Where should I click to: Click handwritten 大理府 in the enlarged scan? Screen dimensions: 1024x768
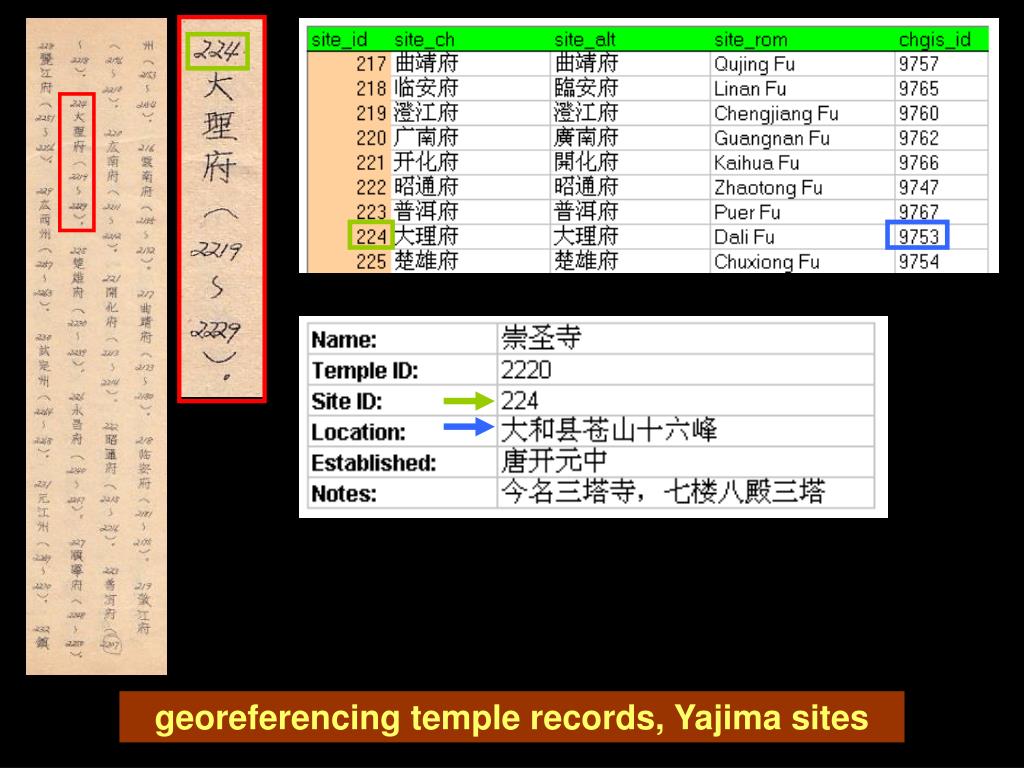(x=219, y=128)
